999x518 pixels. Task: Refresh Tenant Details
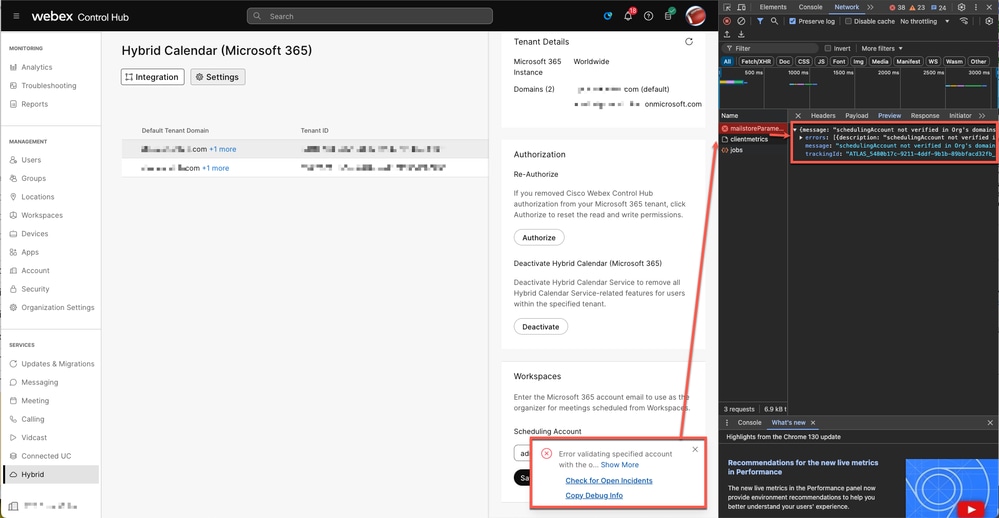689,41
